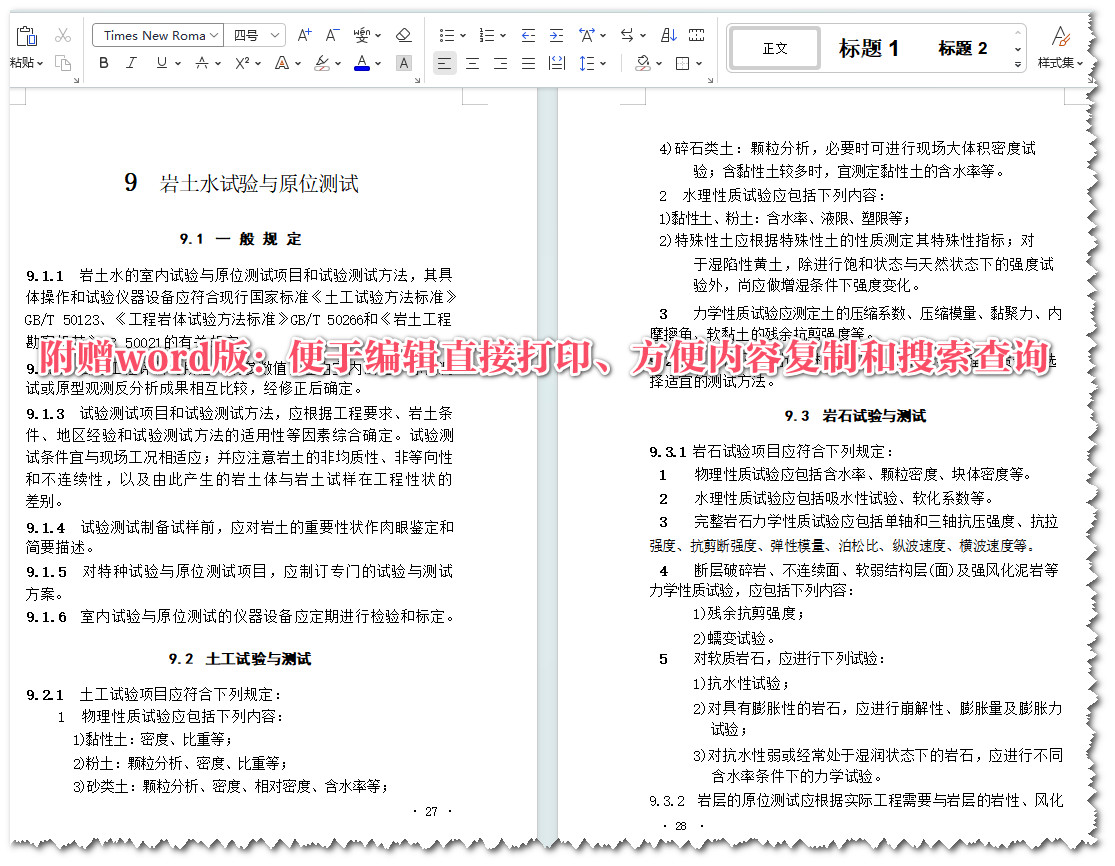Click the Sort paragraphs icon
The image size is (1115, 866).
(669, 35)
